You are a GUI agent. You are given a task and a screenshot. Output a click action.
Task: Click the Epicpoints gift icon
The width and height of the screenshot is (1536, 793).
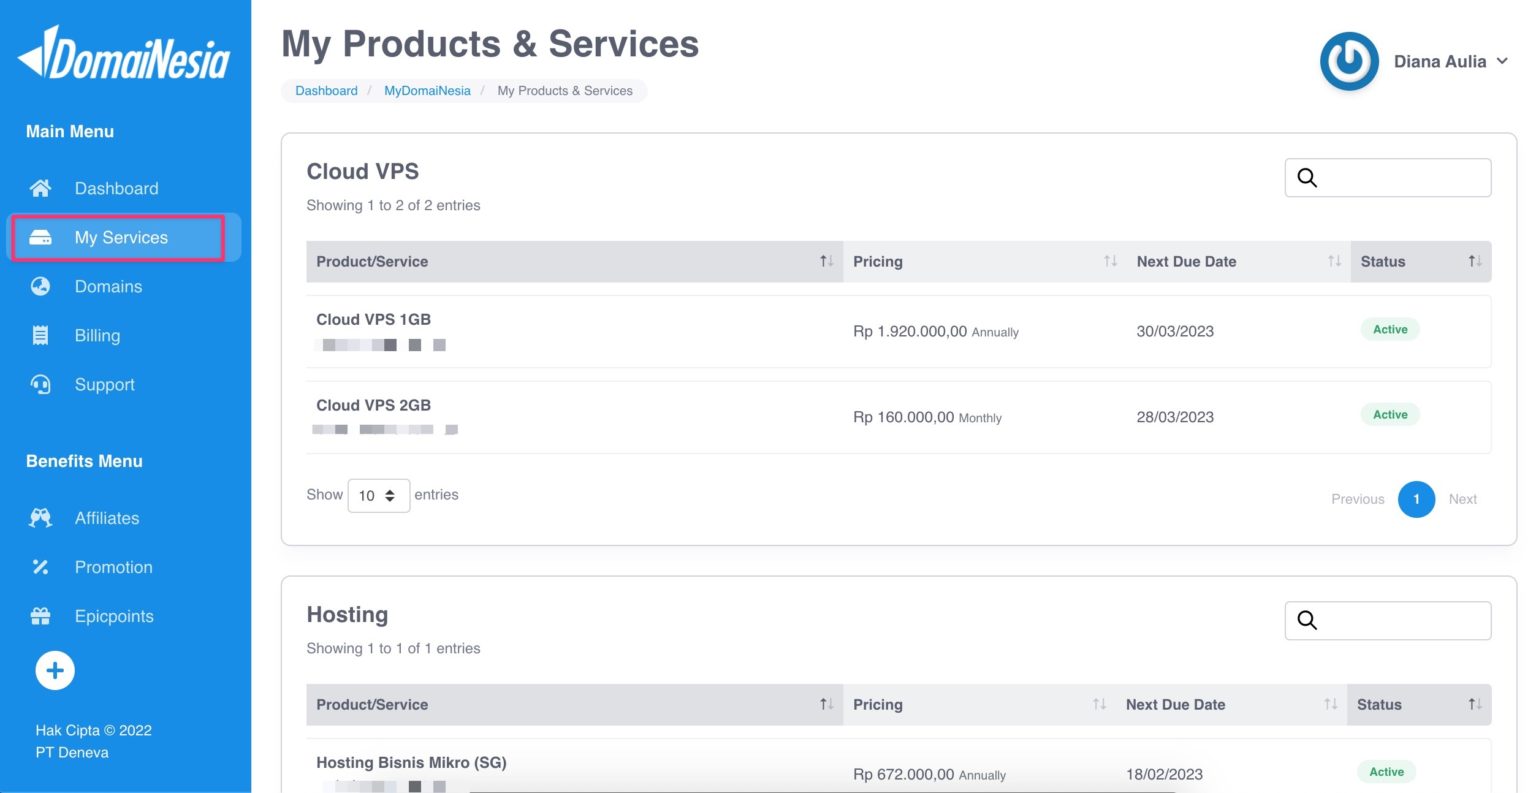click(x=40, y=616)
